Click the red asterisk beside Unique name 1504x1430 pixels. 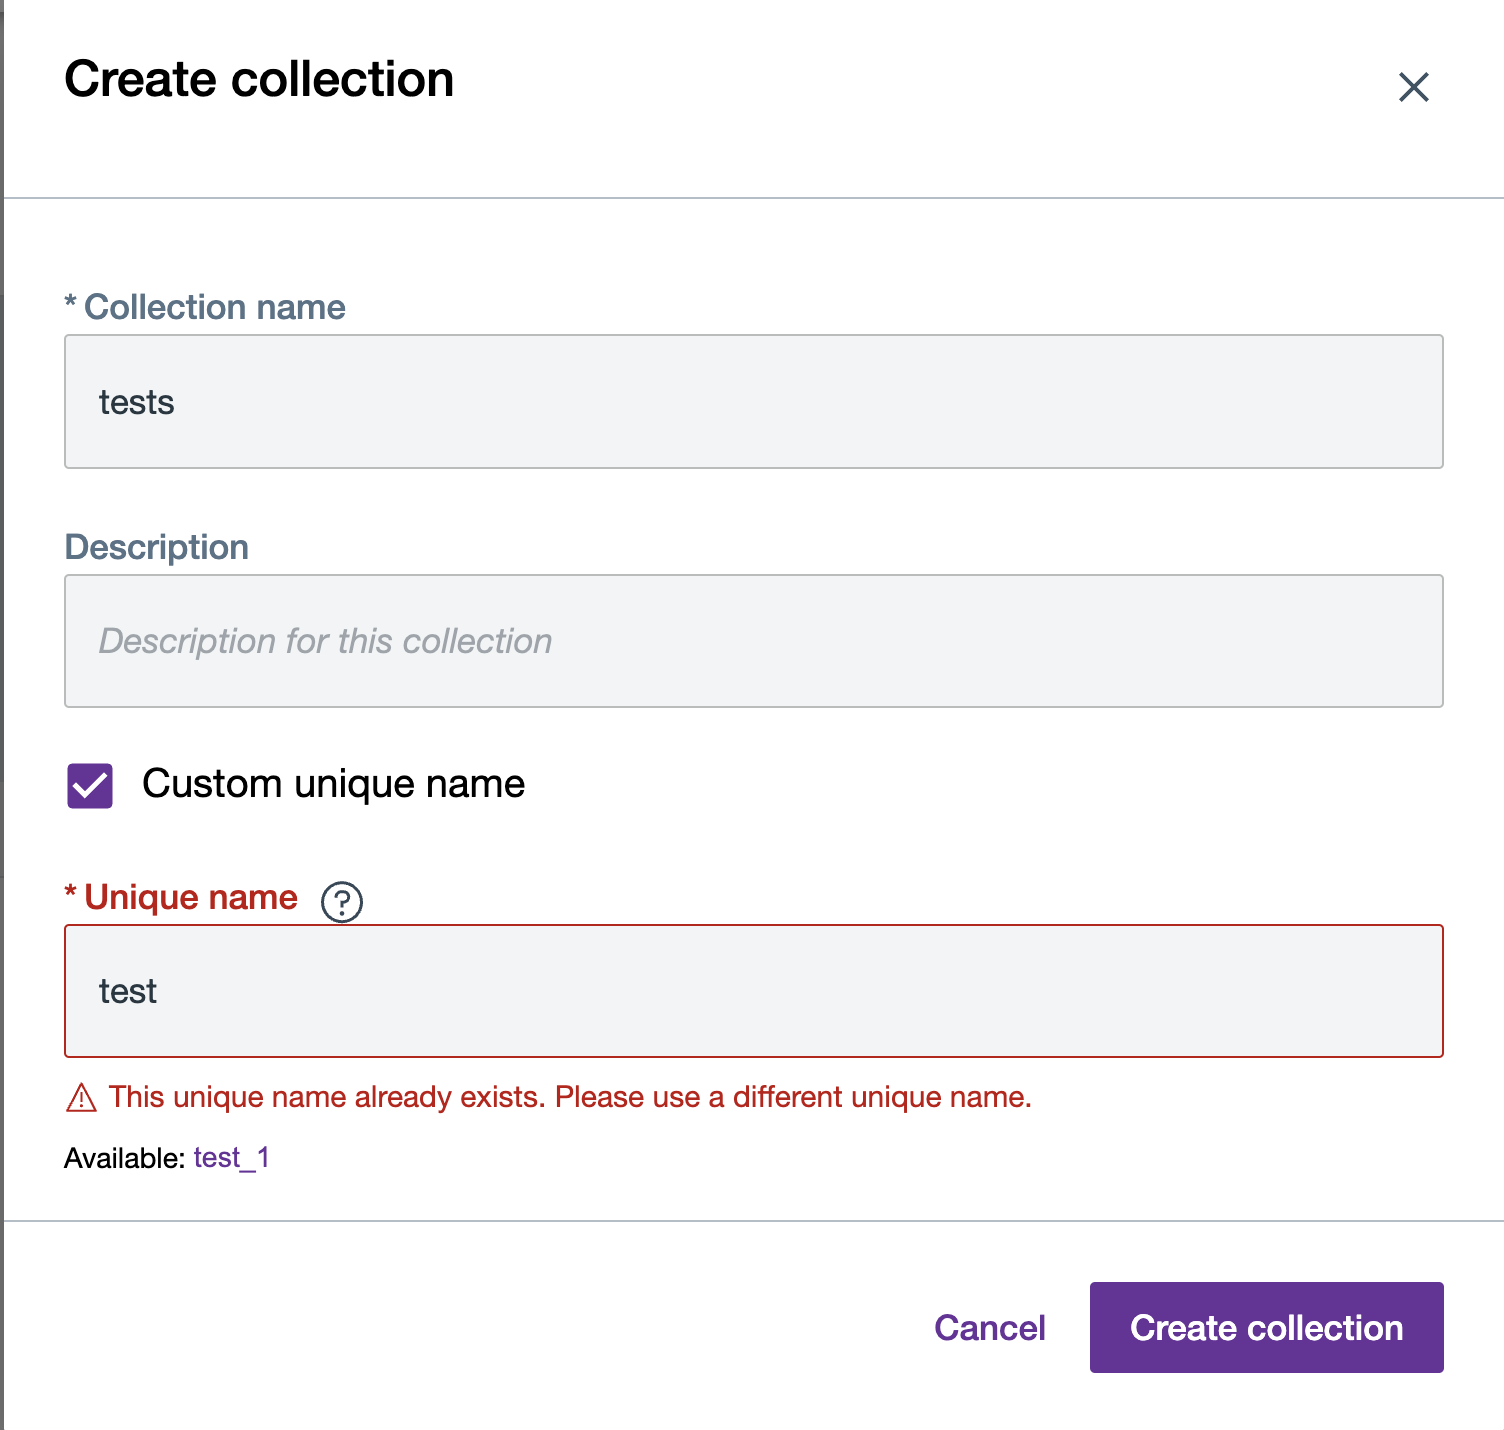70,892
